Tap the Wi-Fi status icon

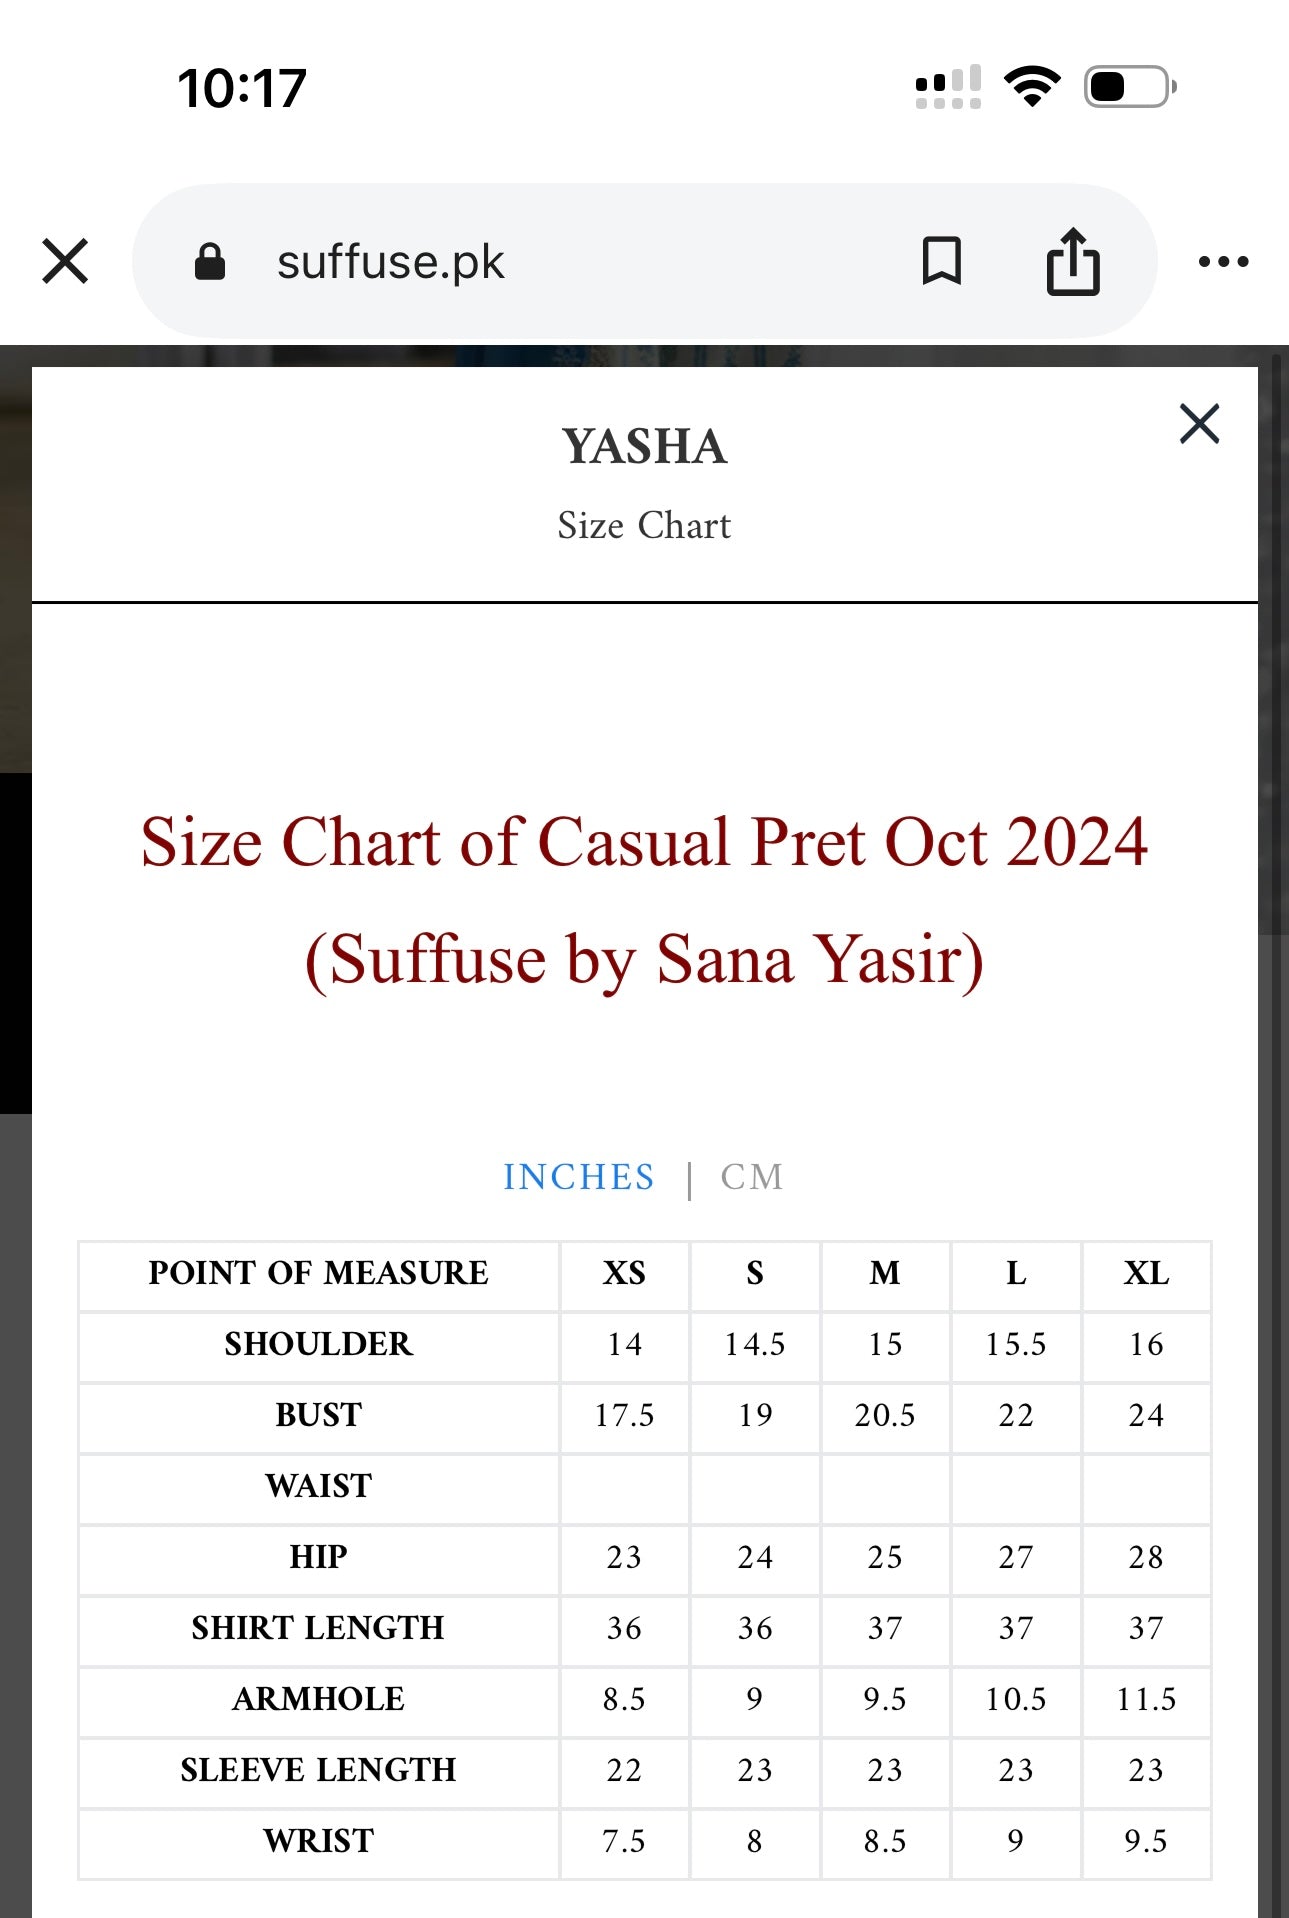(1033, 87)
